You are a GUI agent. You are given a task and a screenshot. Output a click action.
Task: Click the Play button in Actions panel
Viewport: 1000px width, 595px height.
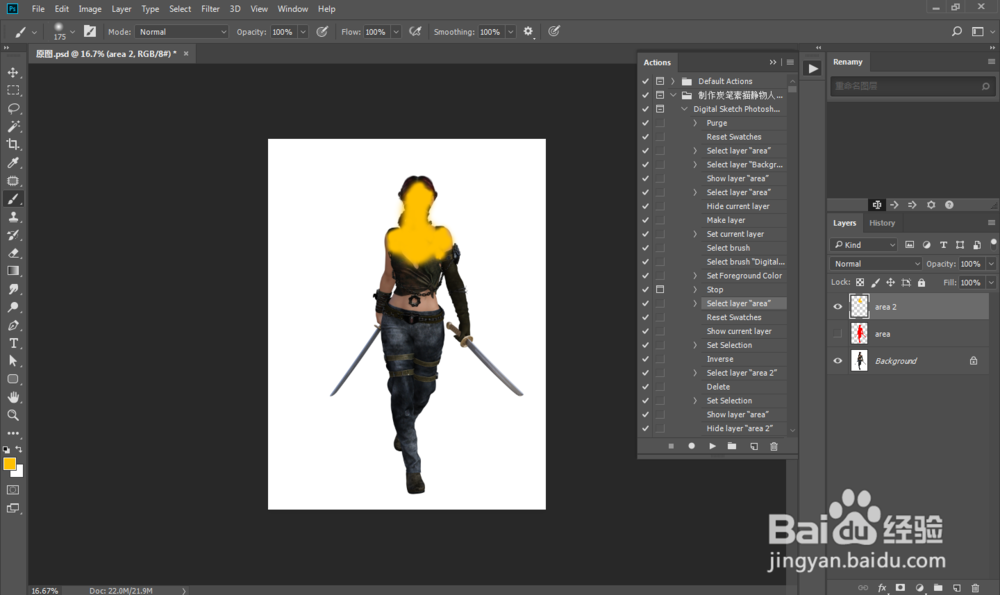[x=712, y=446]
